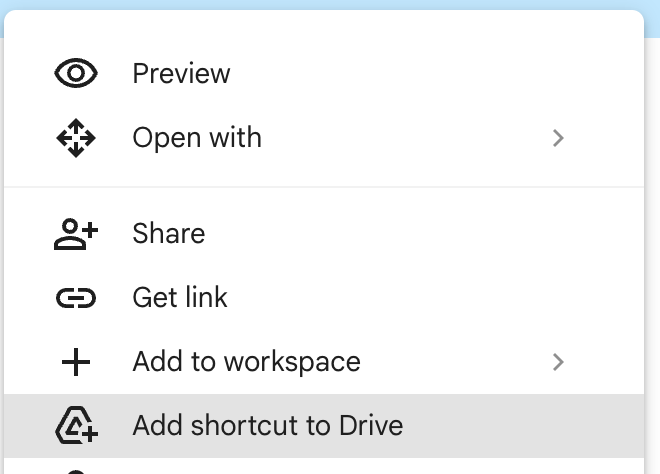
Task: Click the plus icon for Add to workspace
Action: (x=76, y=362)
